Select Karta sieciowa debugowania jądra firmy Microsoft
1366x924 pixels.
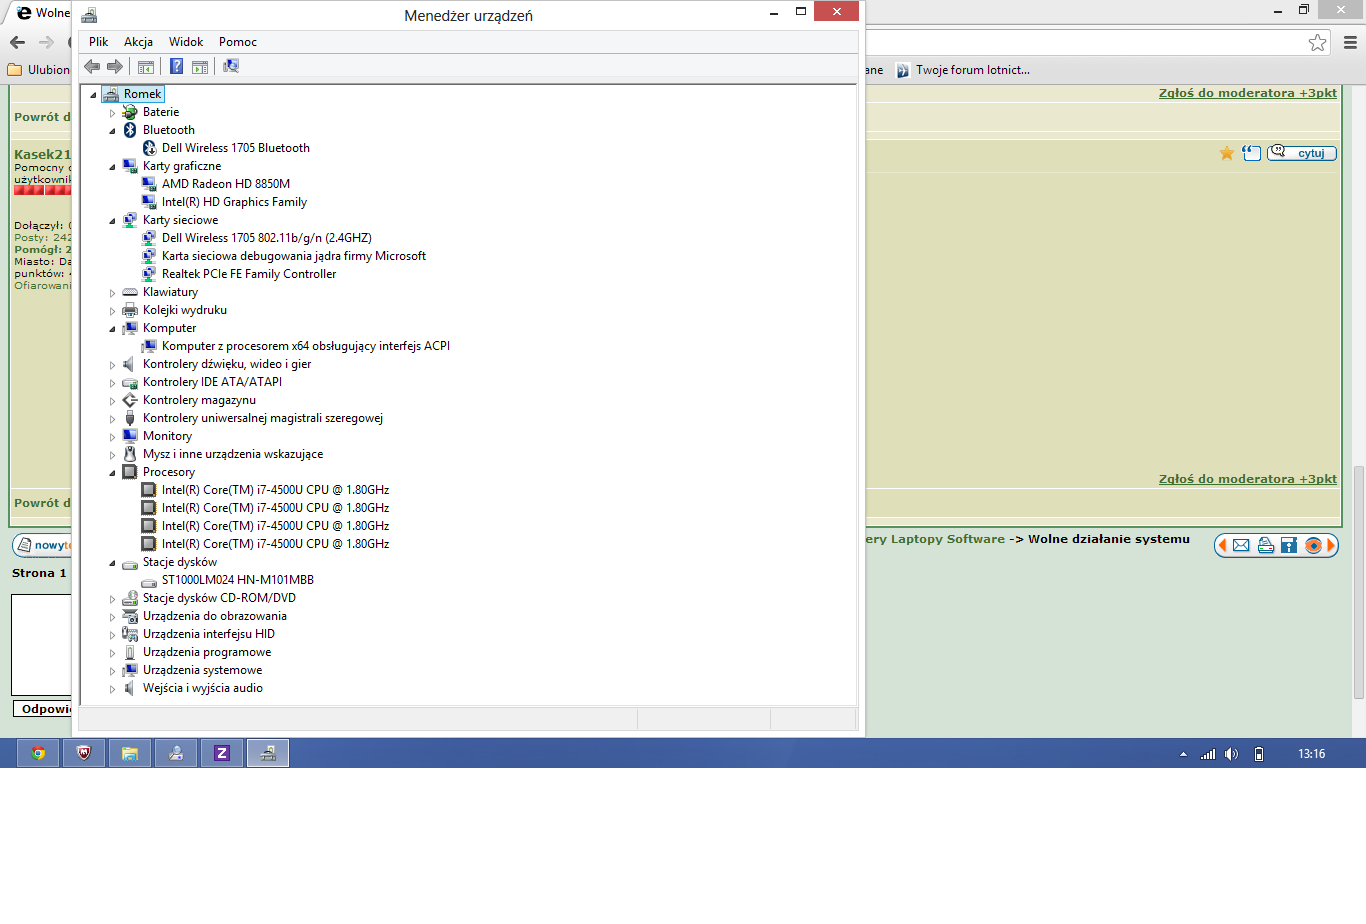point(294,256)
